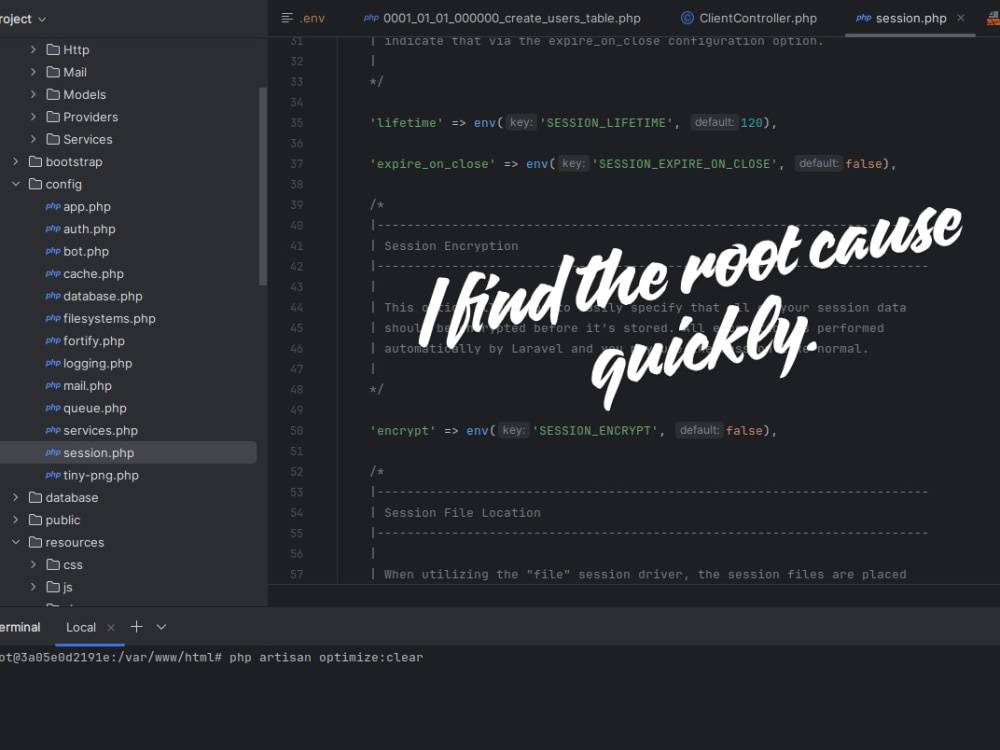This screenshot has height=750, width=1000.
Task: Click php icon beside cache.php
Action: pyautogui.click(x=53, y=274)
